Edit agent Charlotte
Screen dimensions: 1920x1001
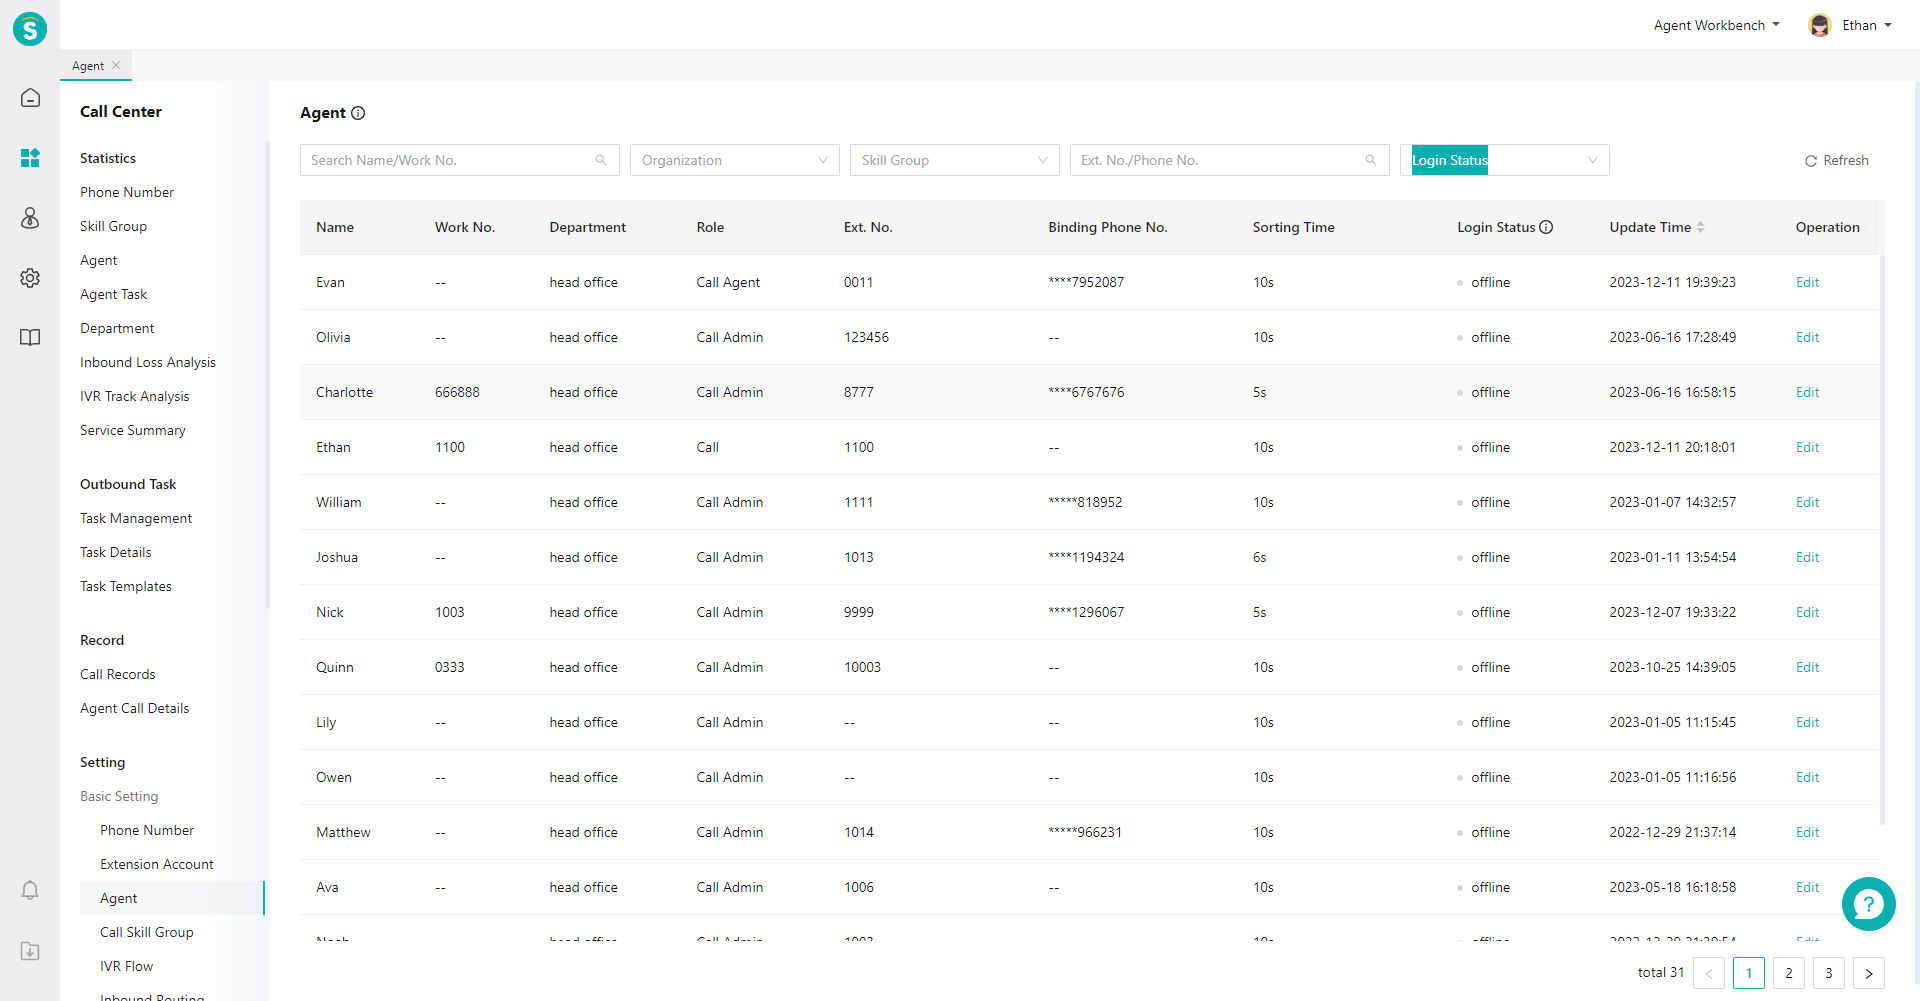pyautogui.click(x=1807, y=392)
